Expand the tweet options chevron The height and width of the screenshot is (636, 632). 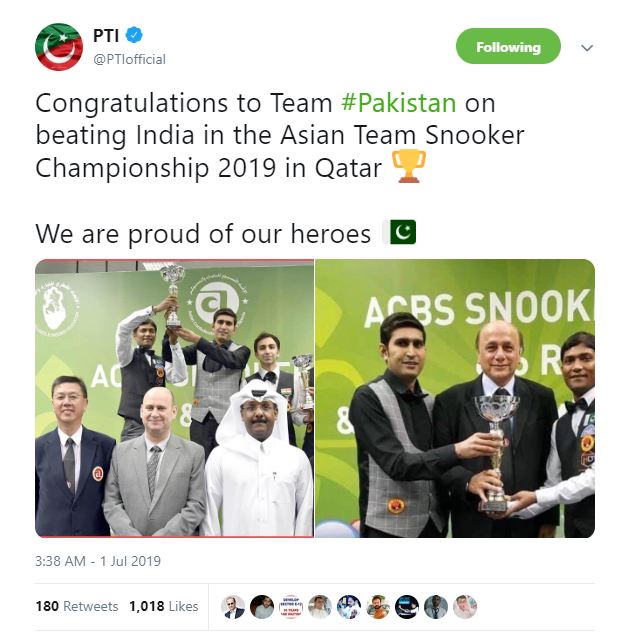[587, 48]
